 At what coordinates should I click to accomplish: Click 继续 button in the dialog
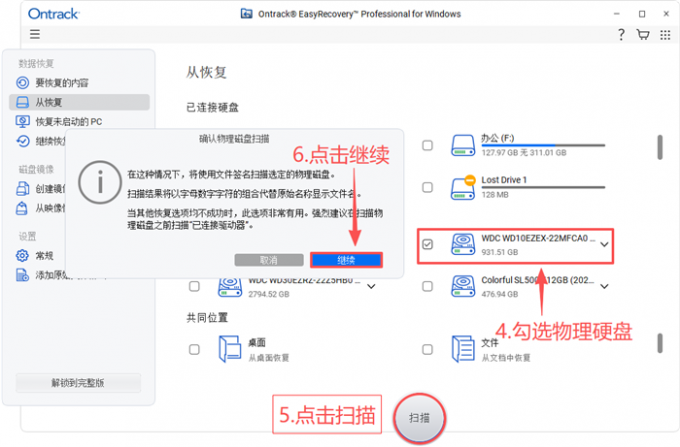click(x=346, y=260)
